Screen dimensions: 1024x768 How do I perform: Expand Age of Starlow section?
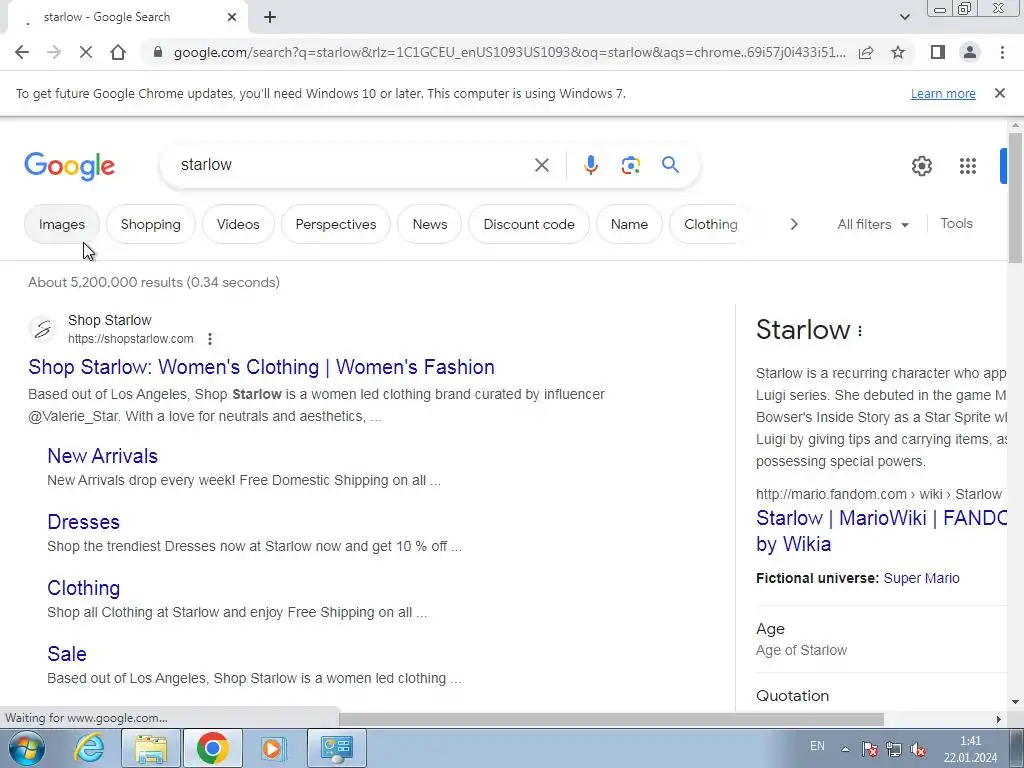(882, 639)
